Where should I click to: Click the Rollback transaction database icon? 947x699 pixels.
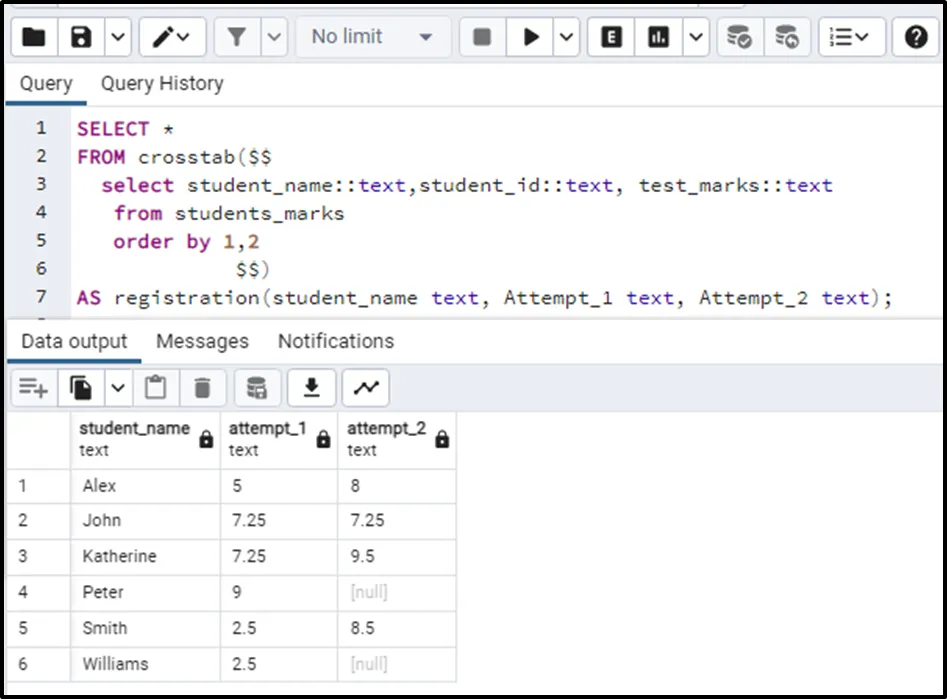pyautogui.click(x=787, y=37)
